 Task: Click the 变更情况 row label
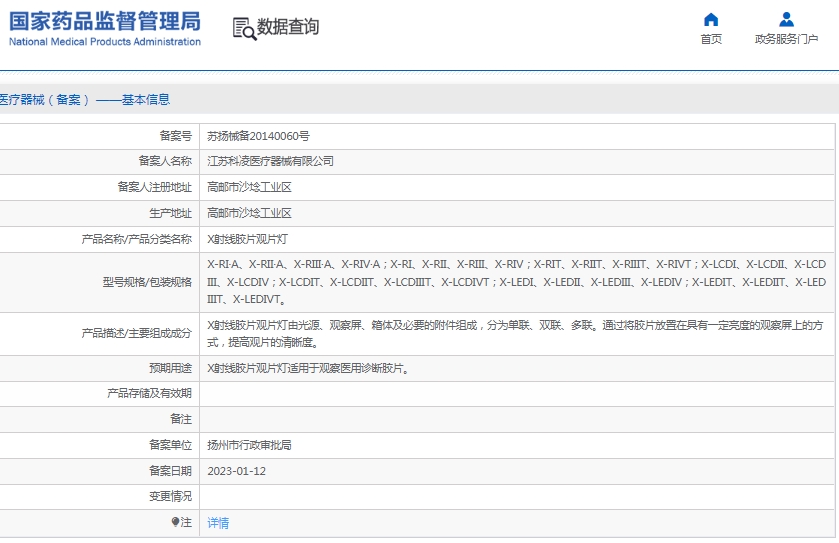(170, 496)
